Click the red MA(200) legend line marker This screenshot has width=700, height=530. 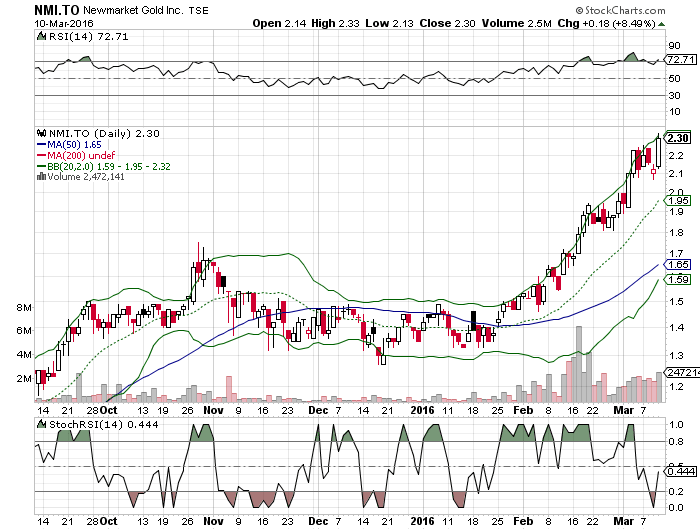point(42,155)
